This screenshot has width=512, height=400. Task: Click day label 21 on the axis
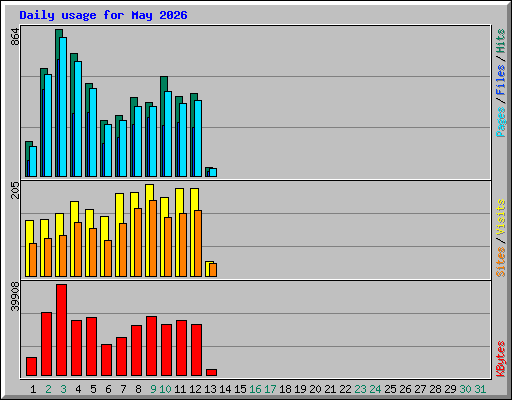tap(330, 389)
